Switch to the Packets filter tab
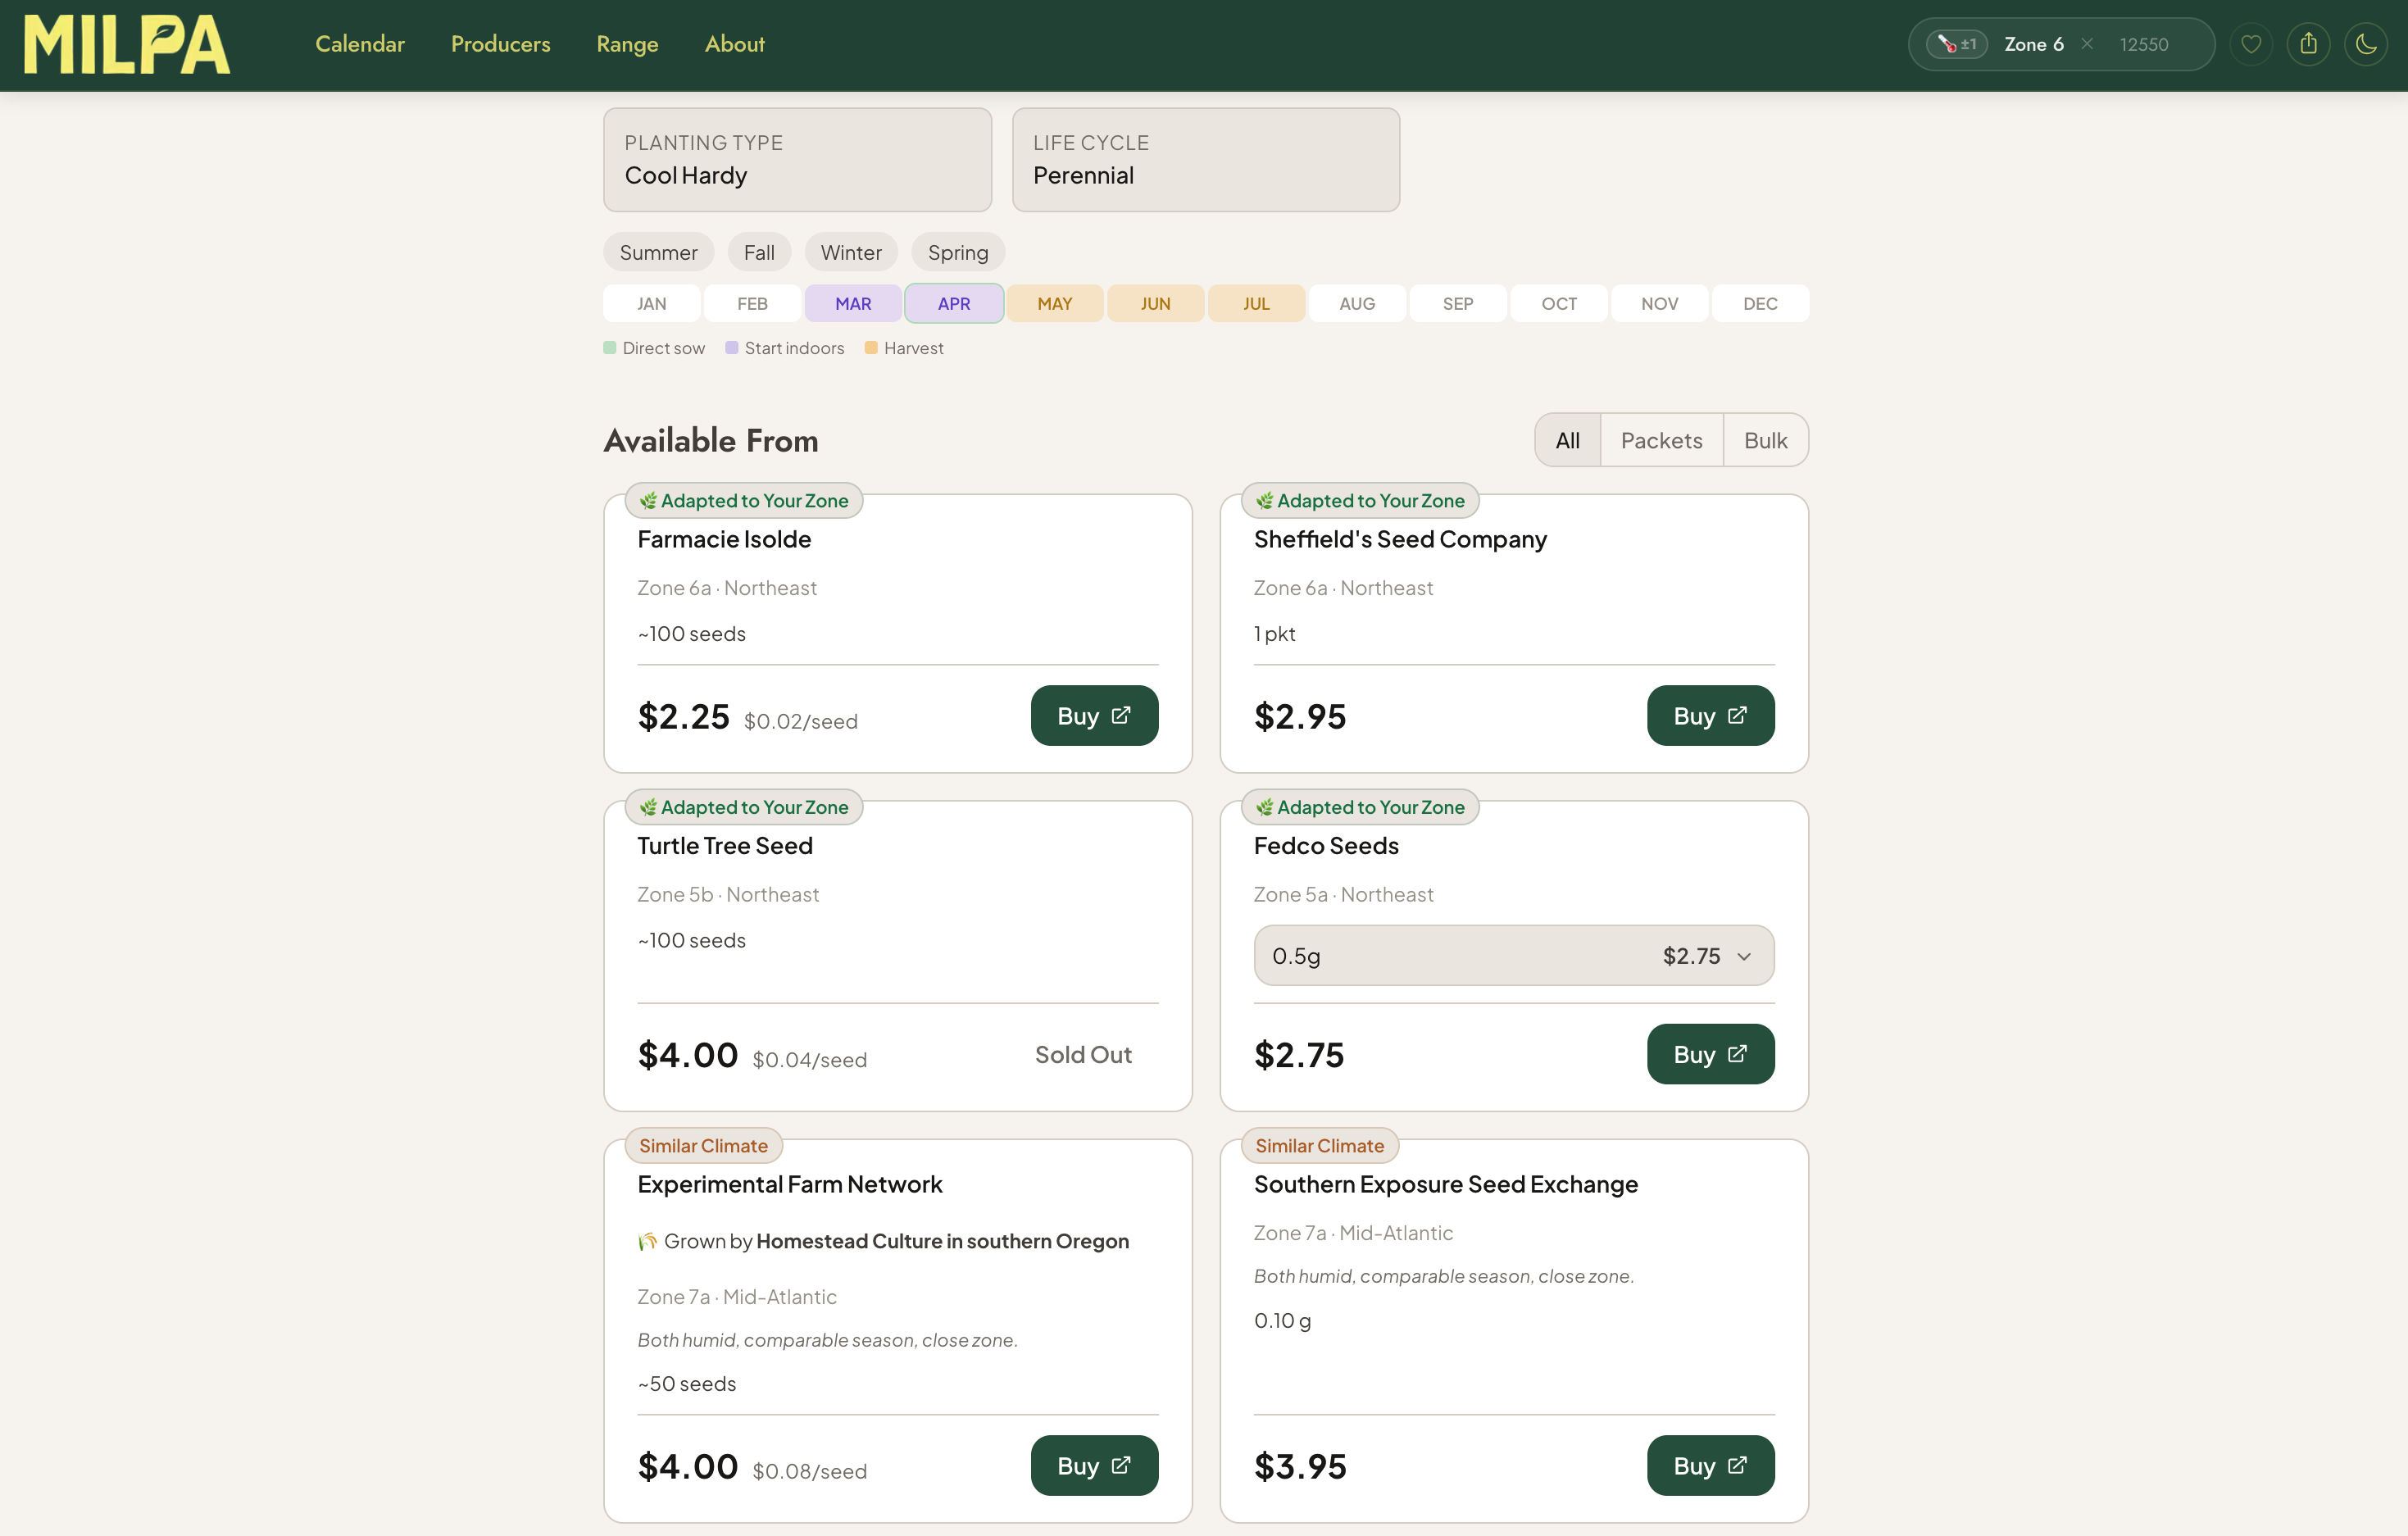The height and width of the screenshot is (1536, 2408). (x=1661, y=440)
